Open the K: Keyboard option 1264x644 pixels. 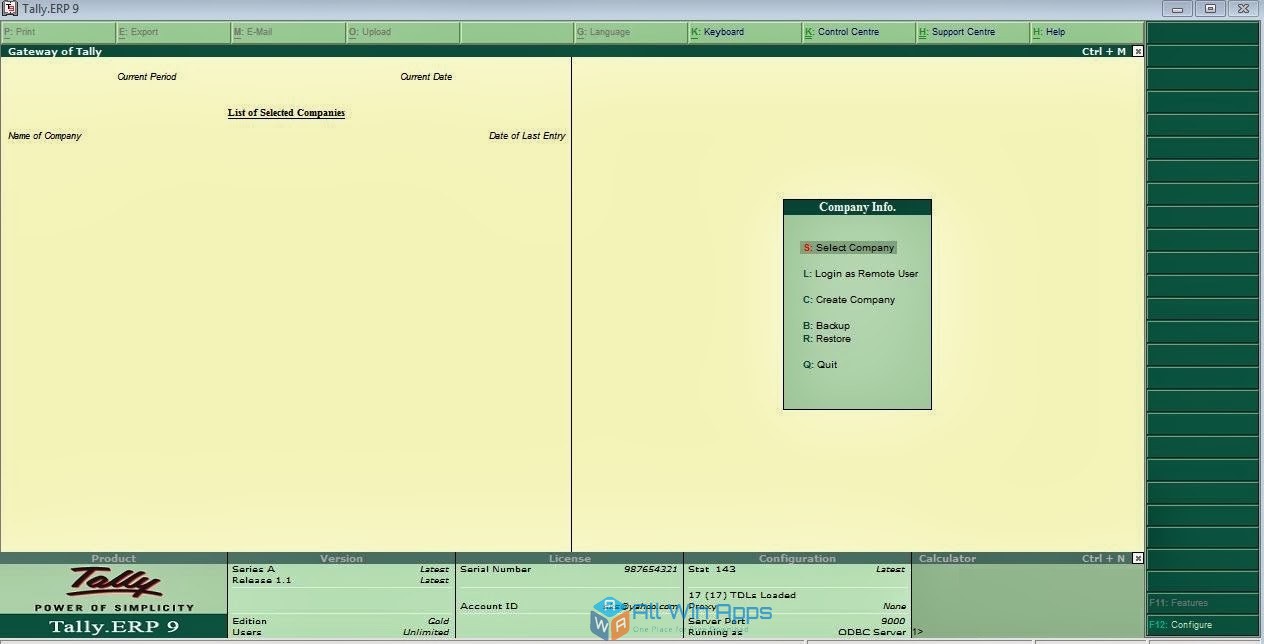[x=745, y=32]
